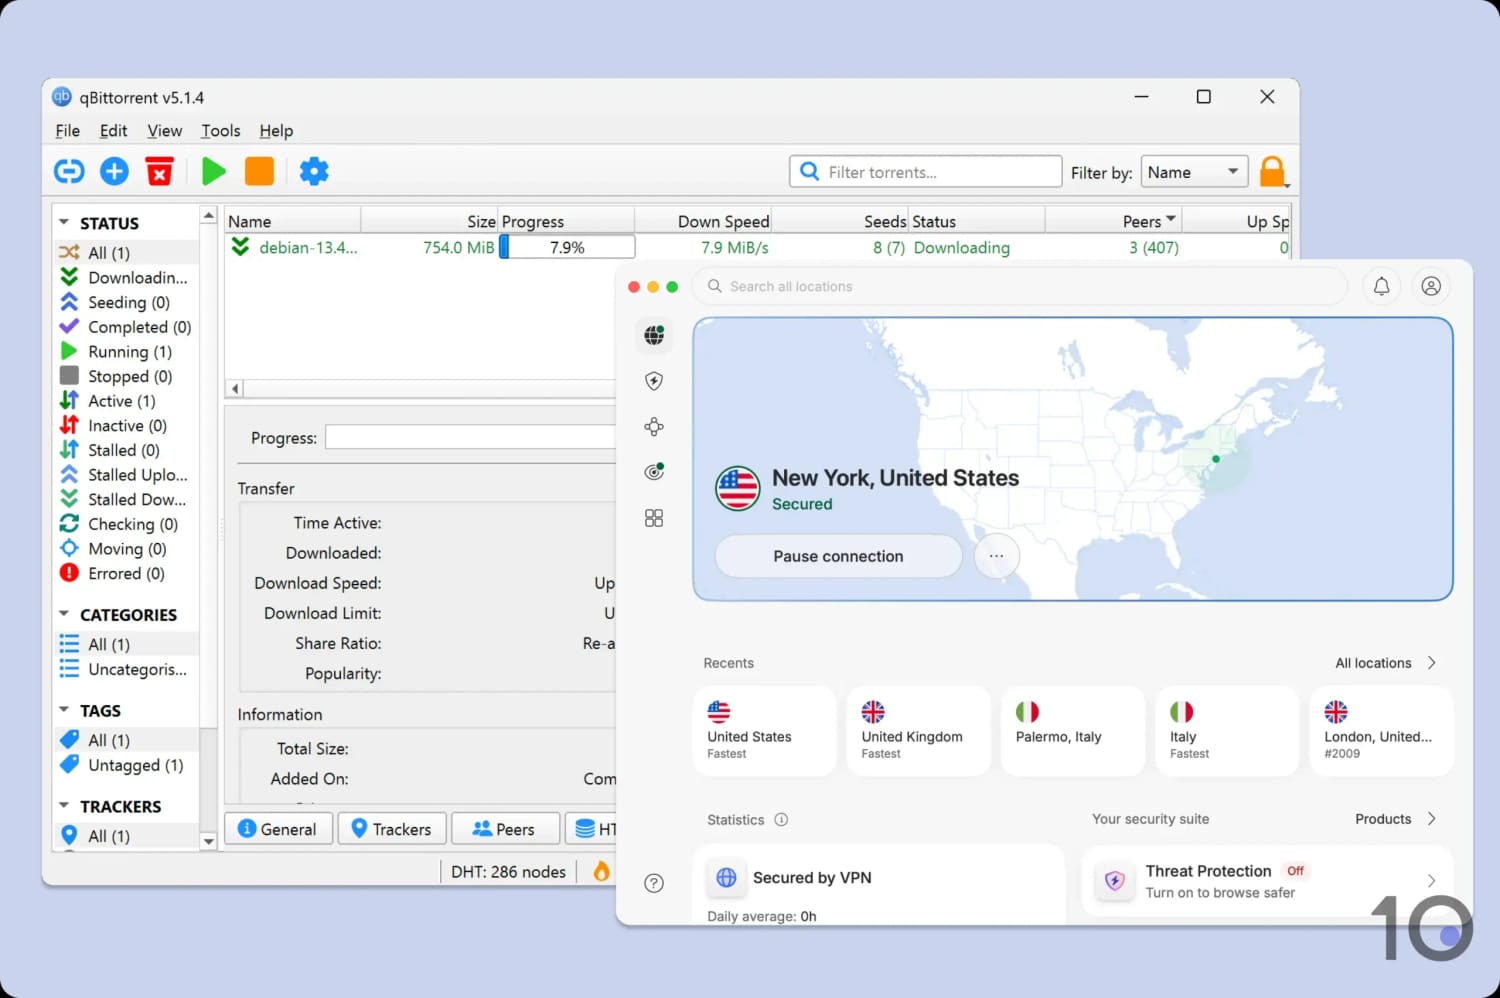Open the Meshnet sidebar icon in the VPN app

[x=654, y=427]
